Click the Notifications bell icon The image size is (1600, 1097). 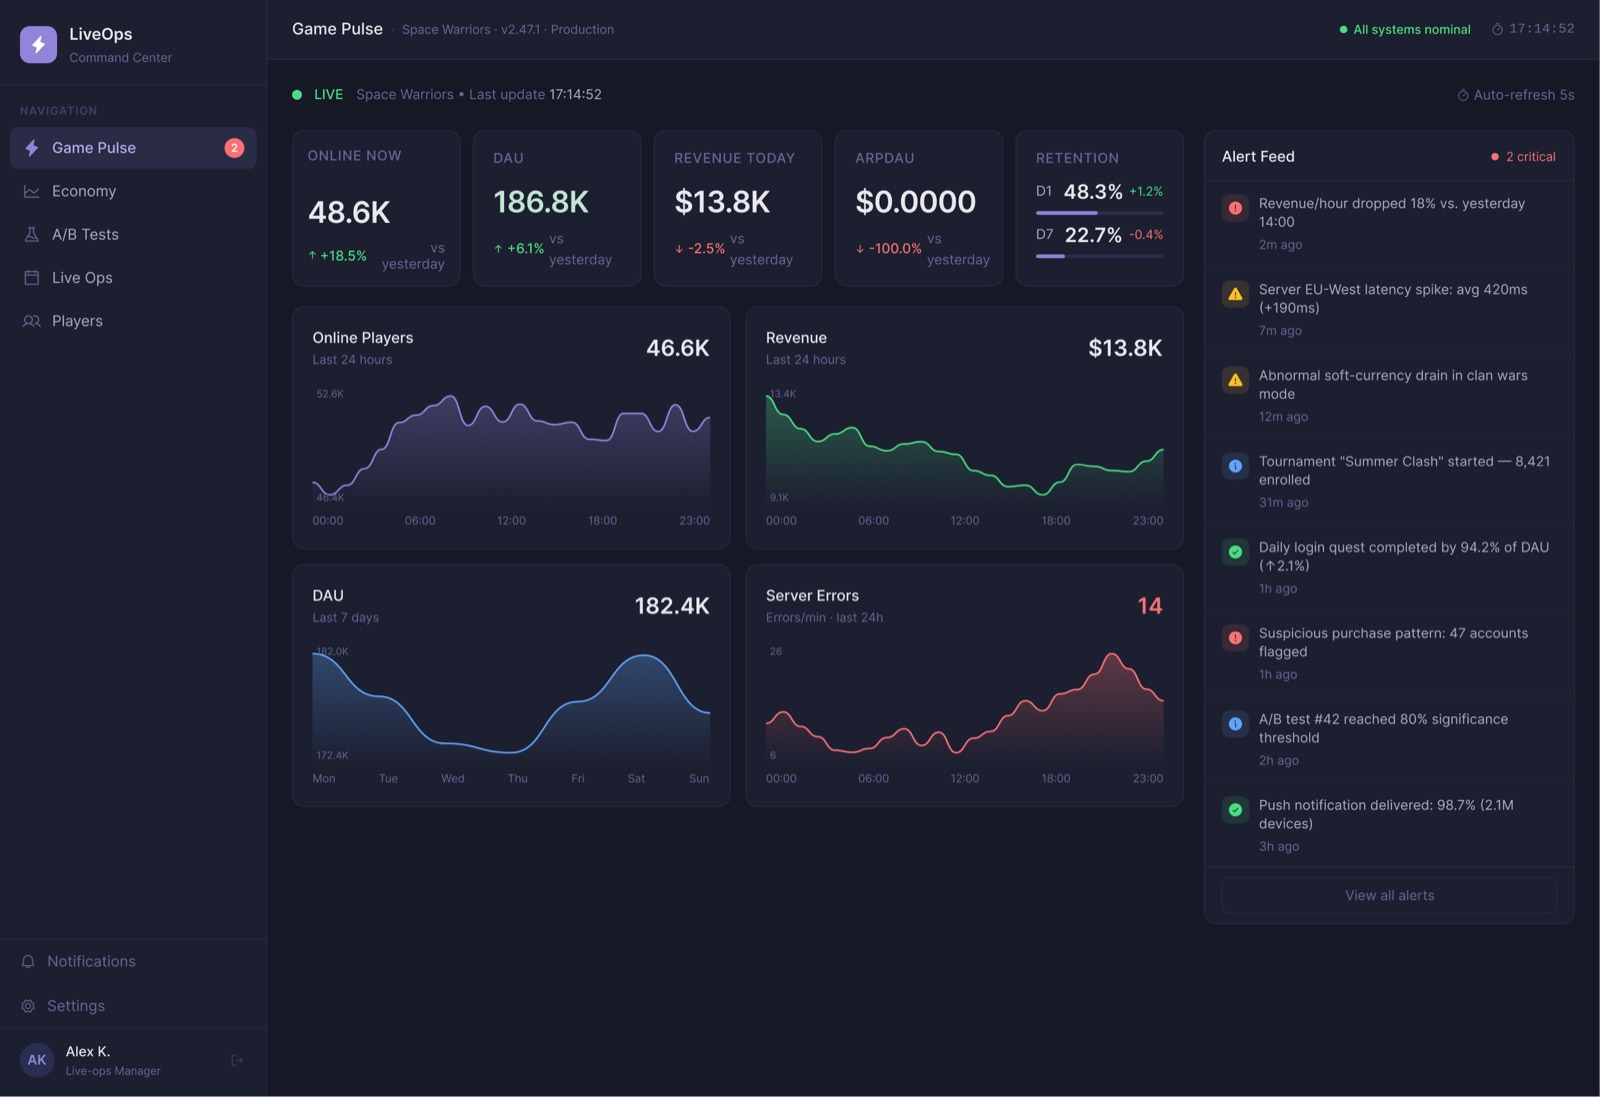click(x=28, y=961)
